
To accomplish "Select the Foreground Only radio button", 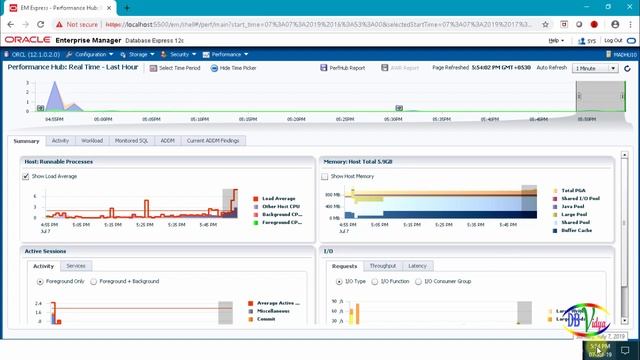I will point(40,282).
